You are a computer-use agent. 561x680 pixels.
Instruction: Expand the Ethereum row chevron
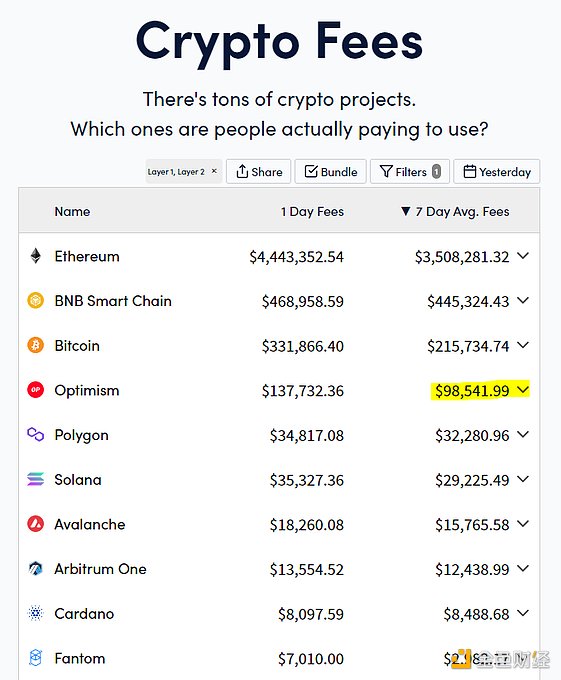(x=523, y=256)
